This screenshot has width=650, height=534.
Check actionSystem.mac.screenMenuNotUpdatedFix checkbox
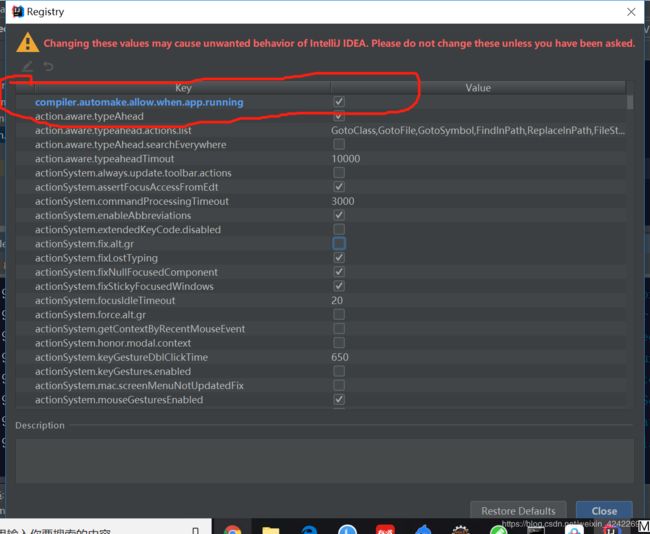point(339,385)
